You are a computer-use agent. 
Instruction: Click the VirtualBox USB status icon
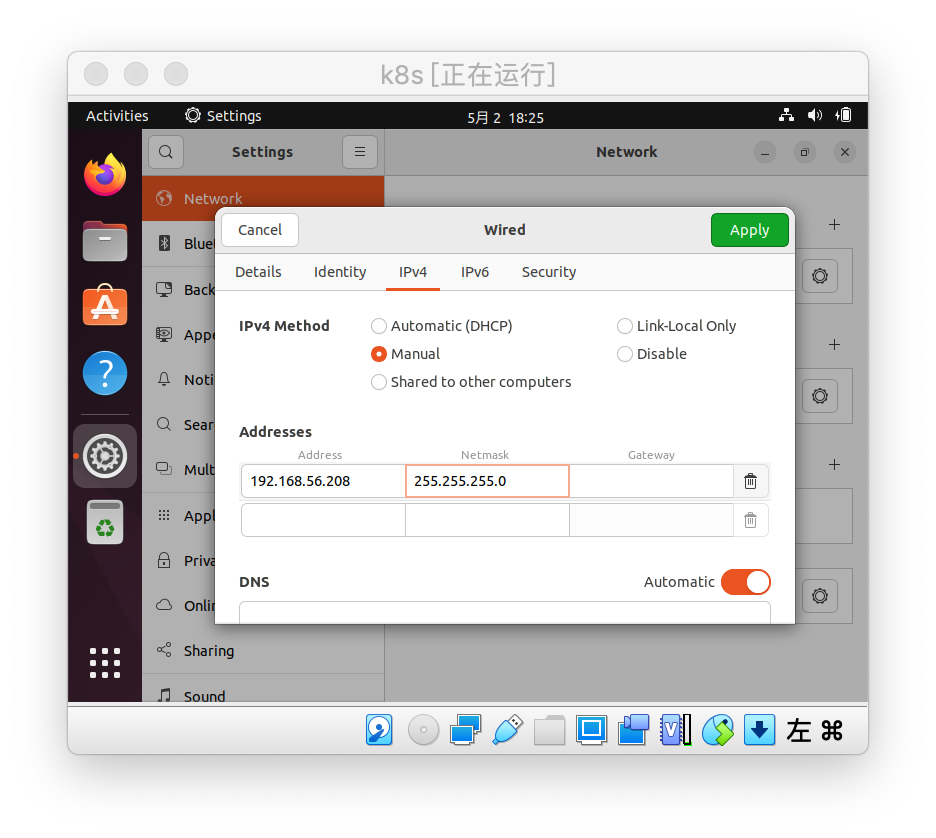point(507,730)
